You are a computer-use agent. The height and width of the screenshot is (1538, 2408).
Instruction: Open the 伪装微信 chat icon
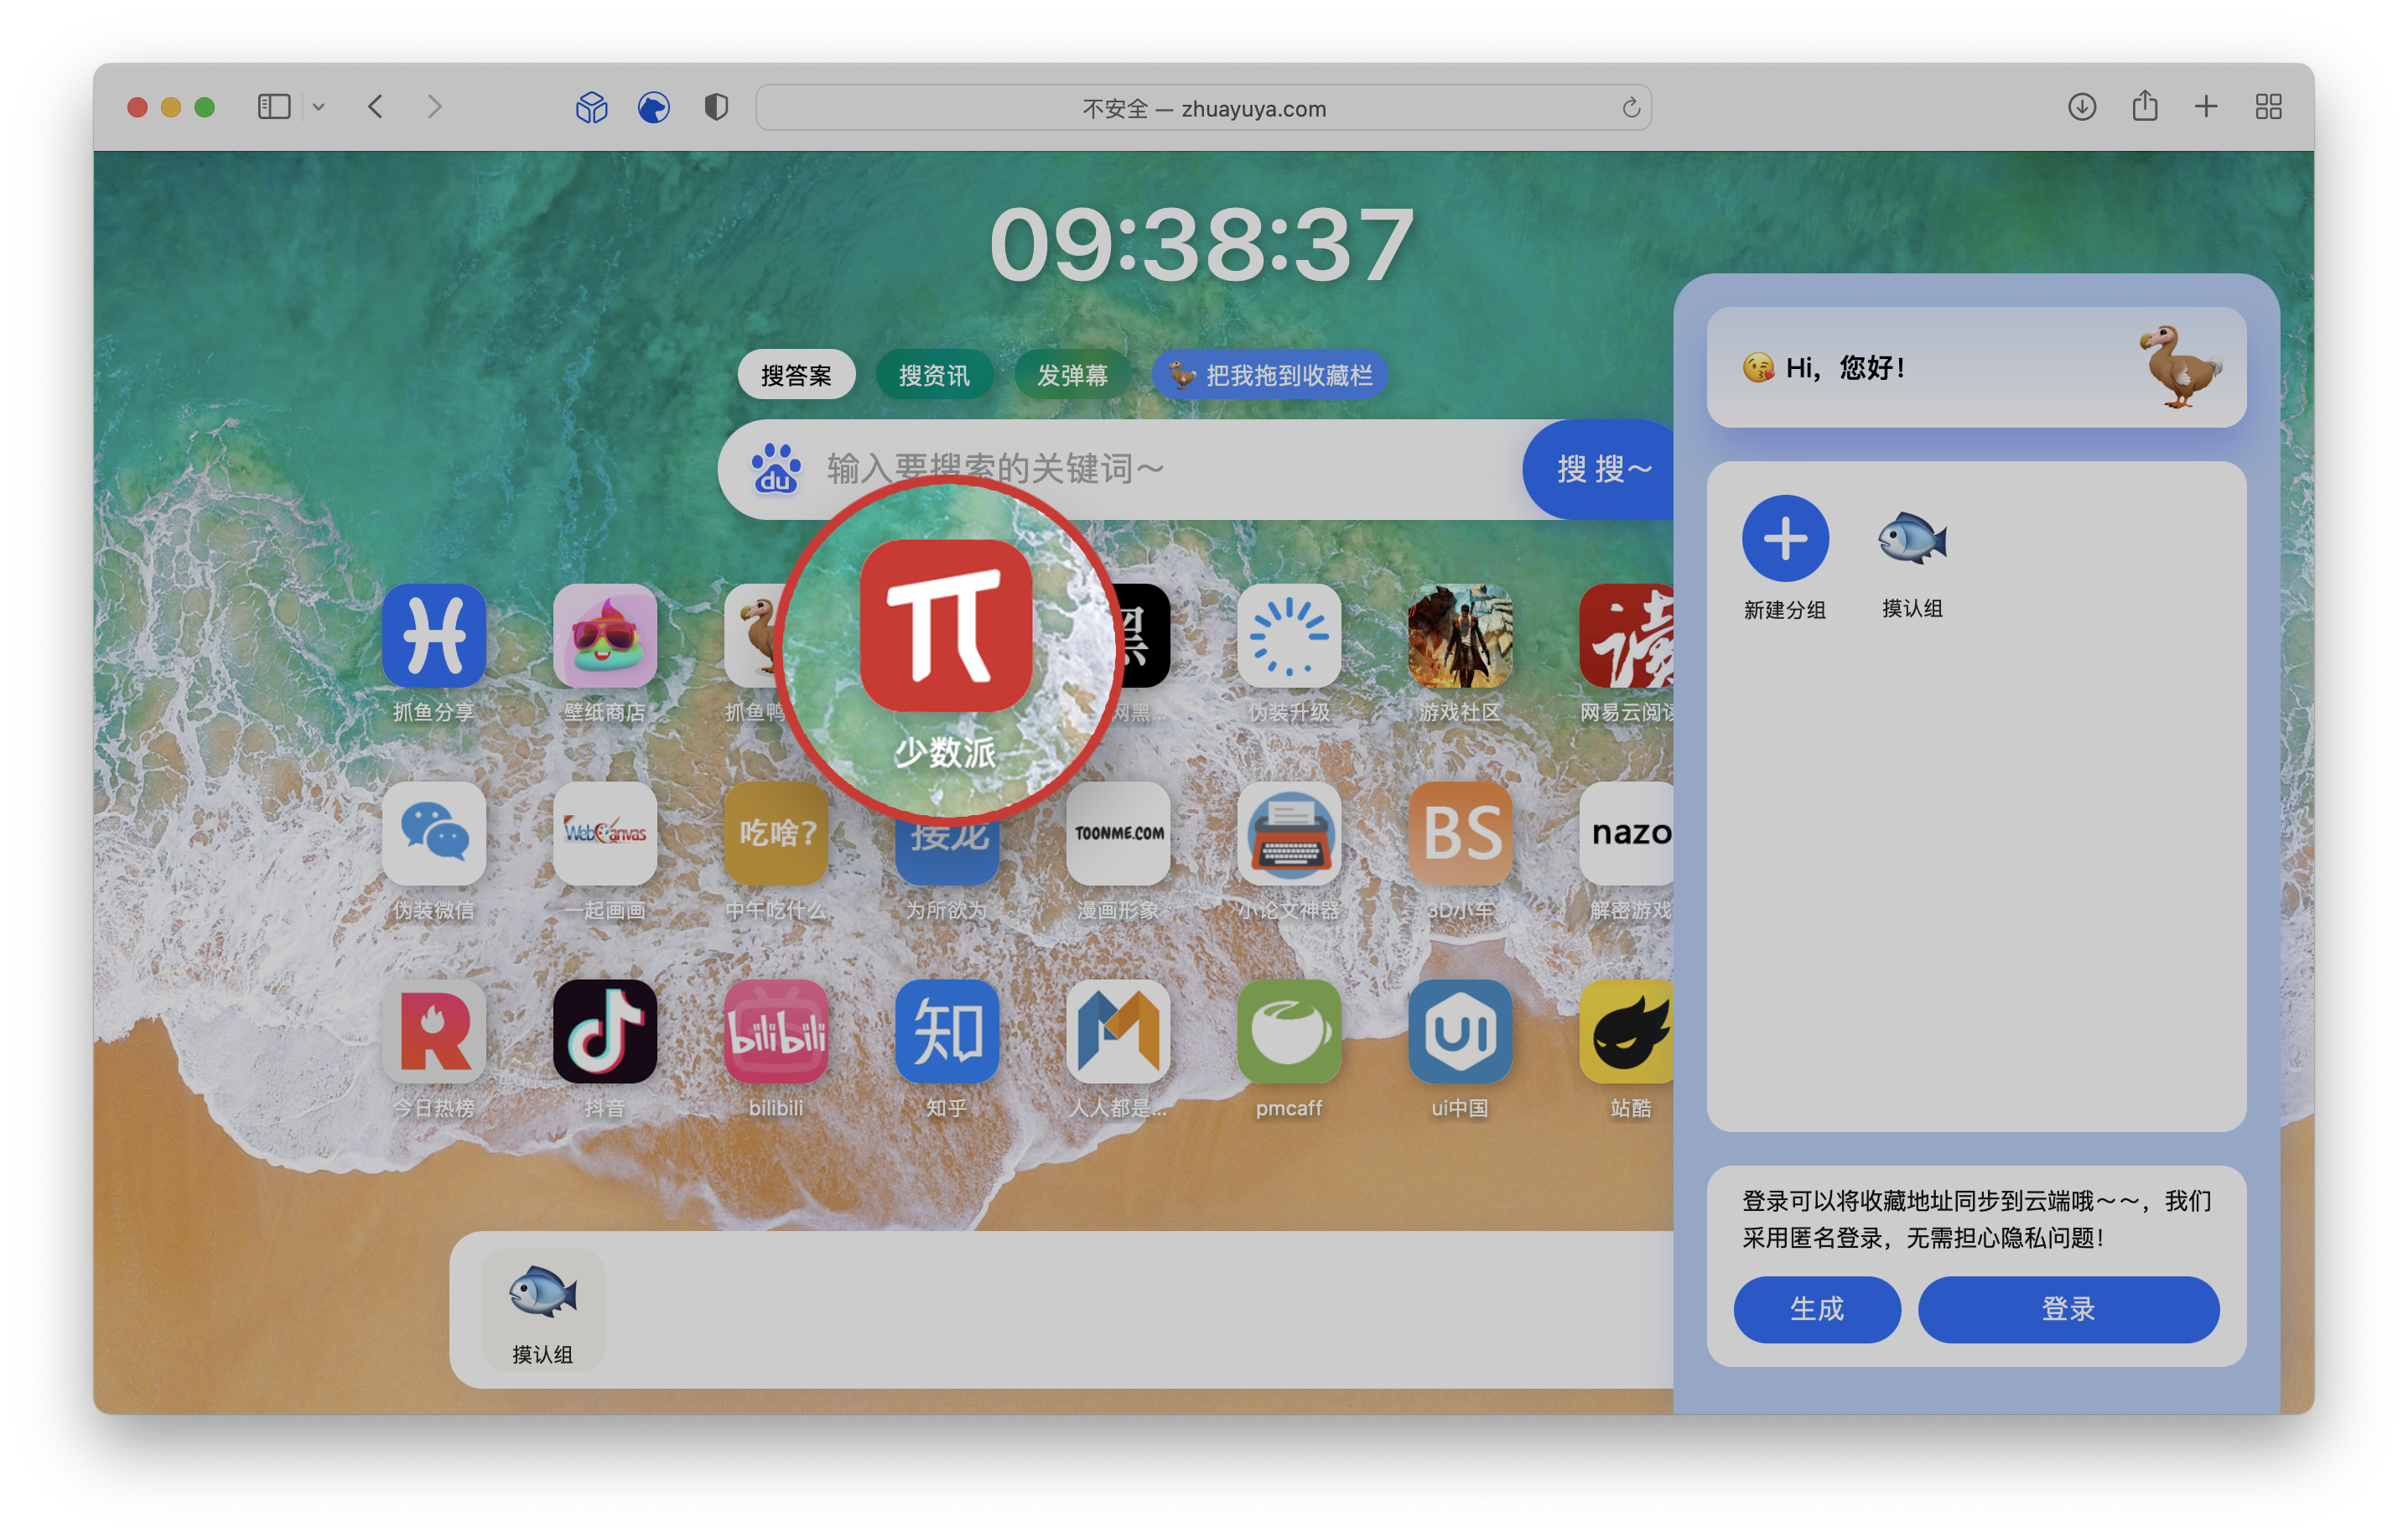coord(433,833)
